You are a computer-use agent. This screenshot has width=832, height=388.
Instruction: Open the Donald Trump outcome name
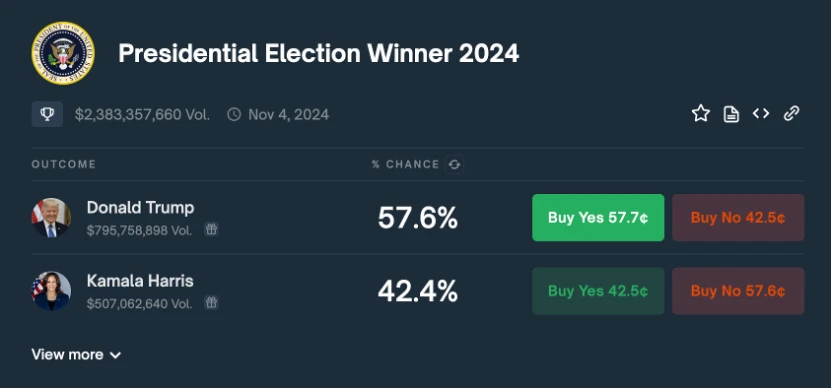(141, 208)
